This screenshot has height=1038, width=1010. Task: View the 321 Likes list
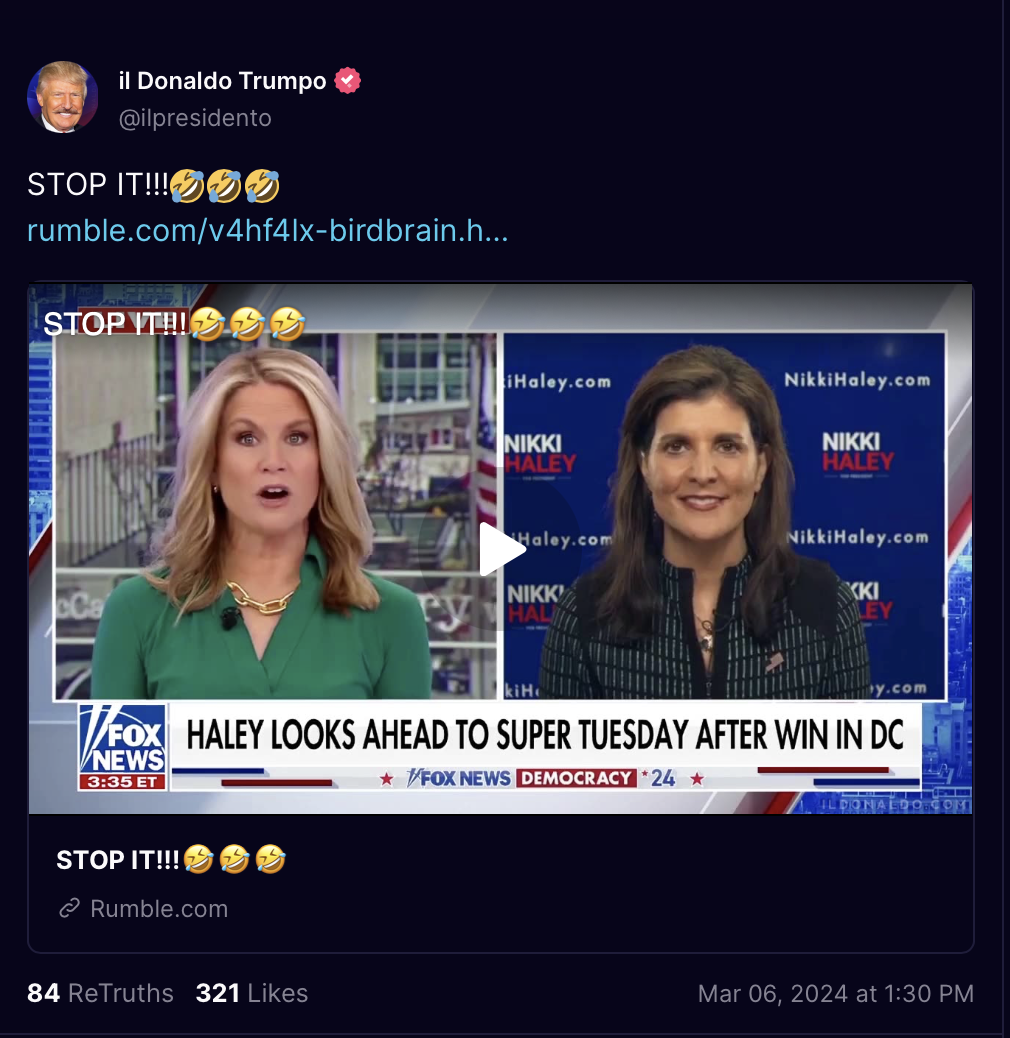[252, 993]
